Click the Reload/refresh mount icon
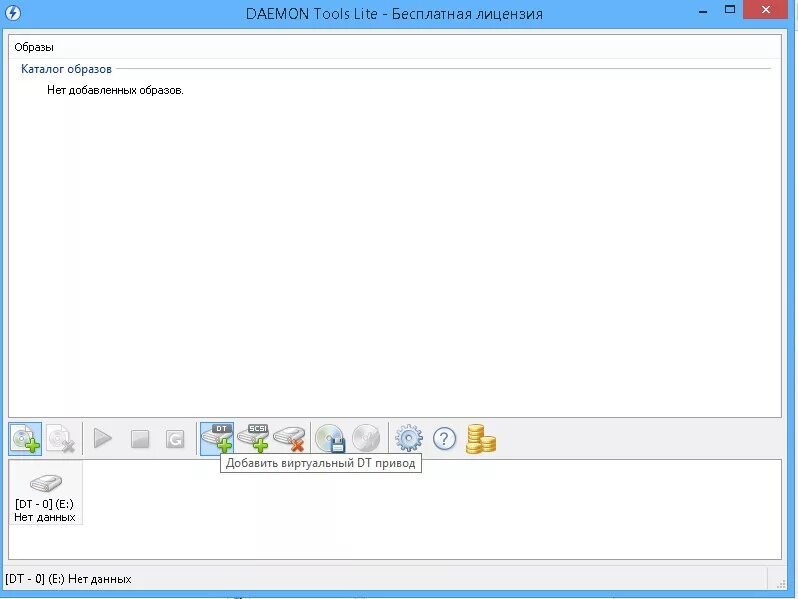798x599 pixels. [175, 439]
